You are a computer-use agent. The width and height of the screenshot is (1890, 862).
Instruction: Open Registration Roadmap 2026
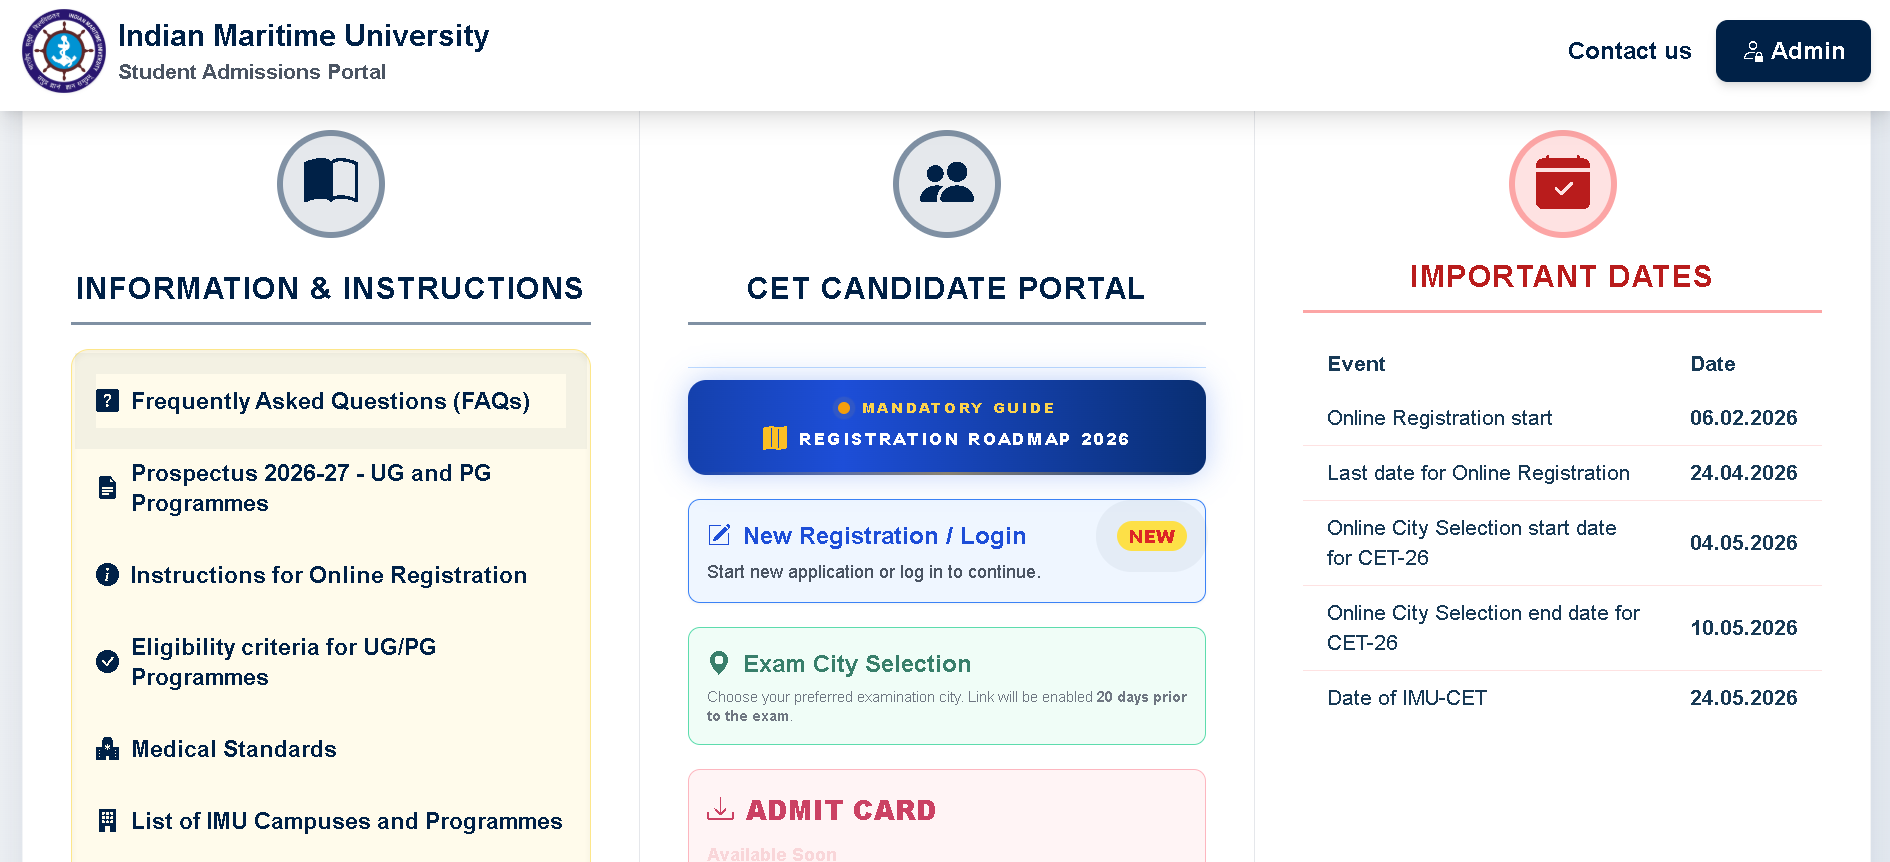tap(946, 427)
